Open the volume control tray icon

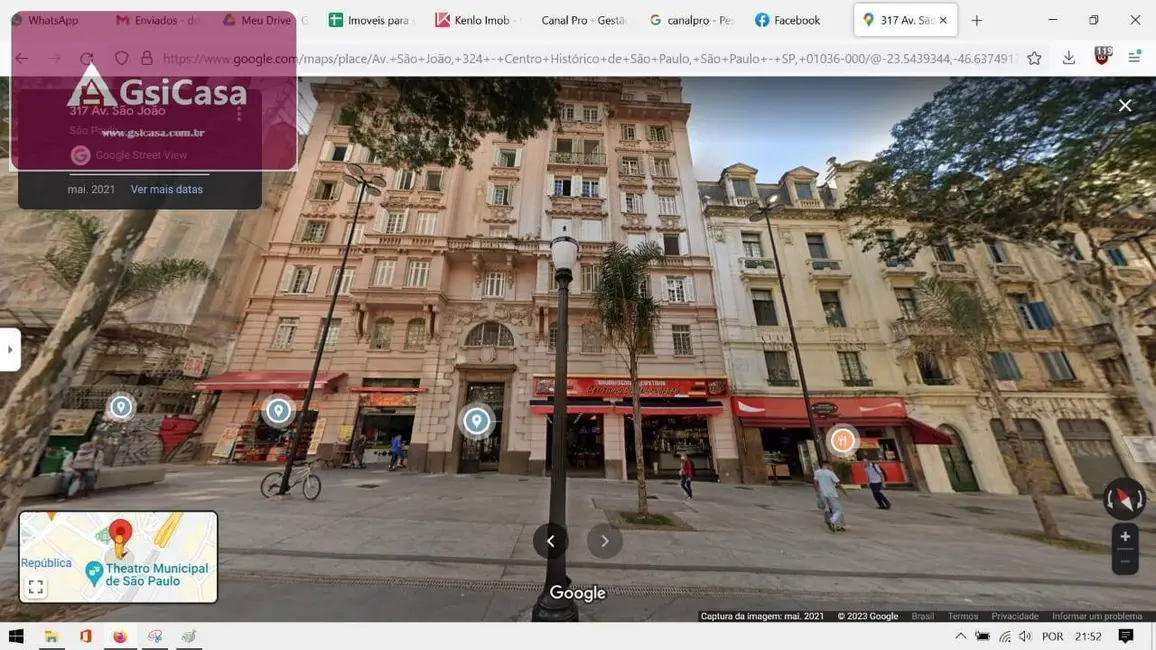1026,636
